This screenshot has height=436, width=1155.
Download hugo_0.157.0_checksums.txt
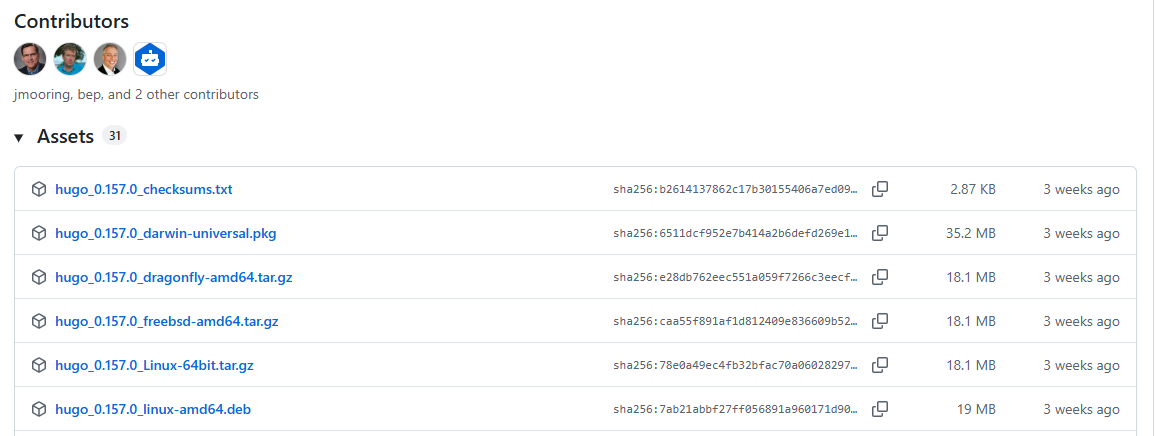(x=144, y=189)
